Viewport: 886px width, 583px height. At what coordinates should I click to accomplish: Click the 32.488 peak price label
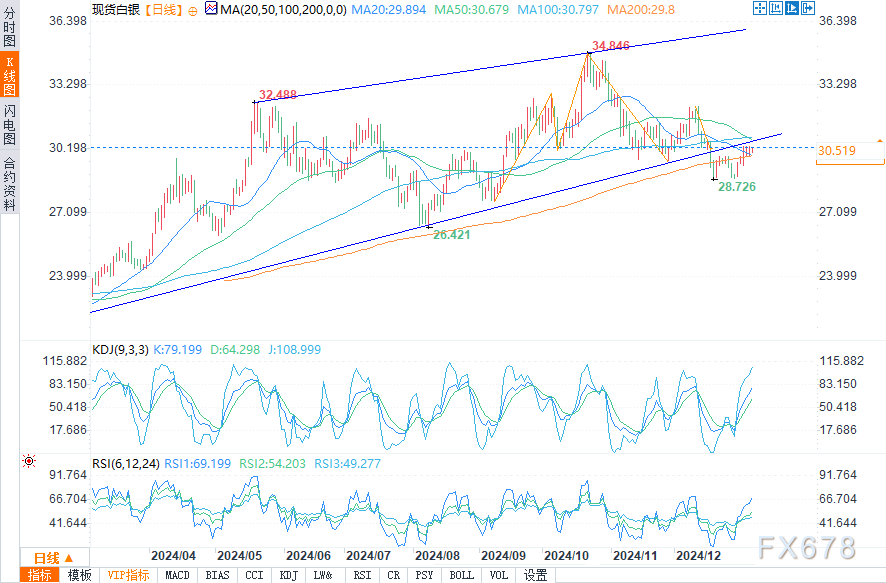[277, 94]
